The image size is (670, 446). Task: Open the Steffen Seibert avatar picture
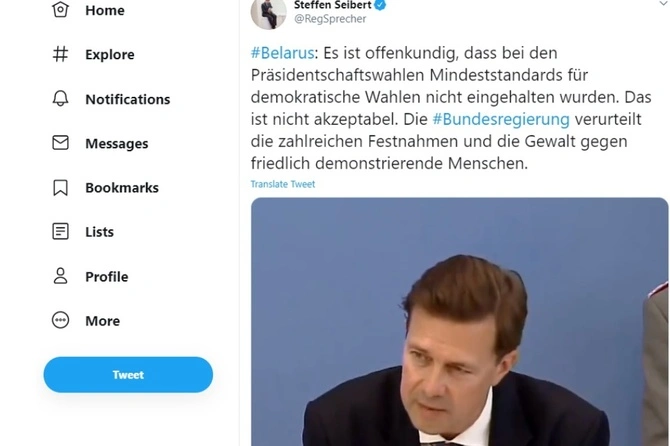point(269,11)
